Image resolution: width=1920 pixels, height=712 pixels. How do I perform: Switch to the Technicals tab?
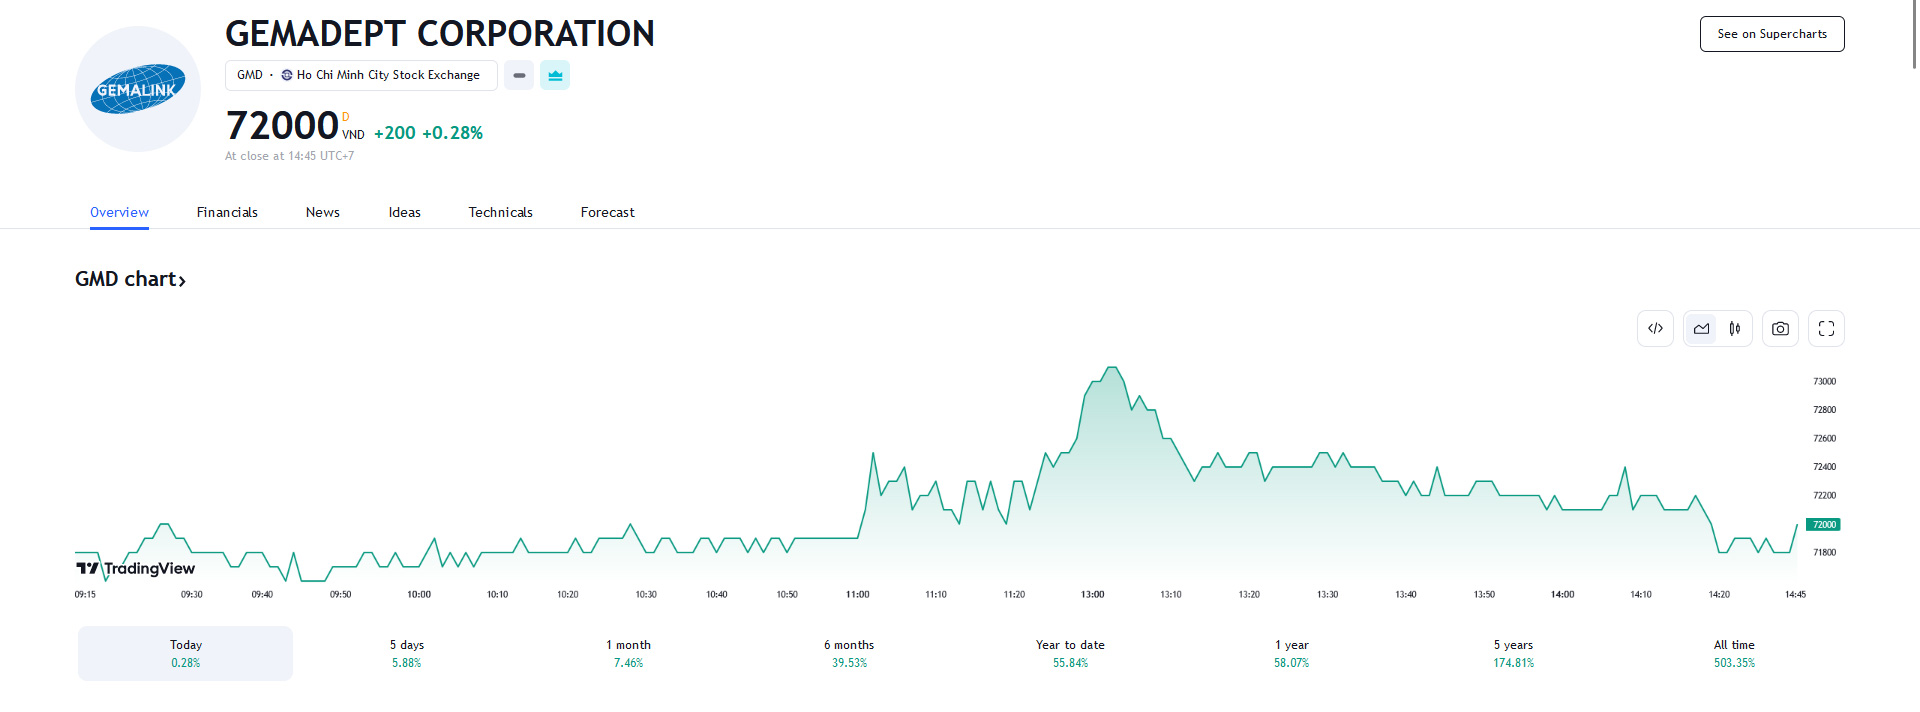[500, 212]
